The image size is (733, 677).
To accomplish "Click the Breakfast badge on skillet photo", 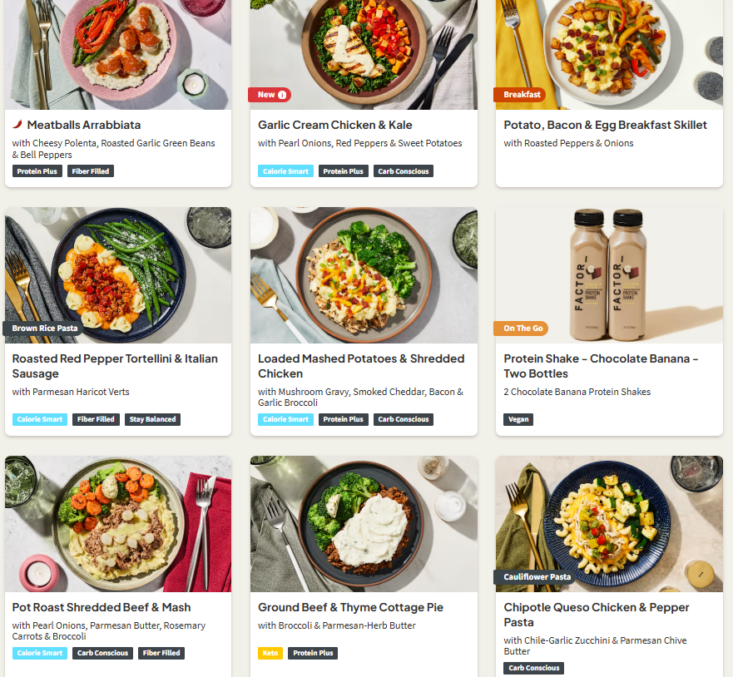I will pyautogui.click(x=521, y=94).
